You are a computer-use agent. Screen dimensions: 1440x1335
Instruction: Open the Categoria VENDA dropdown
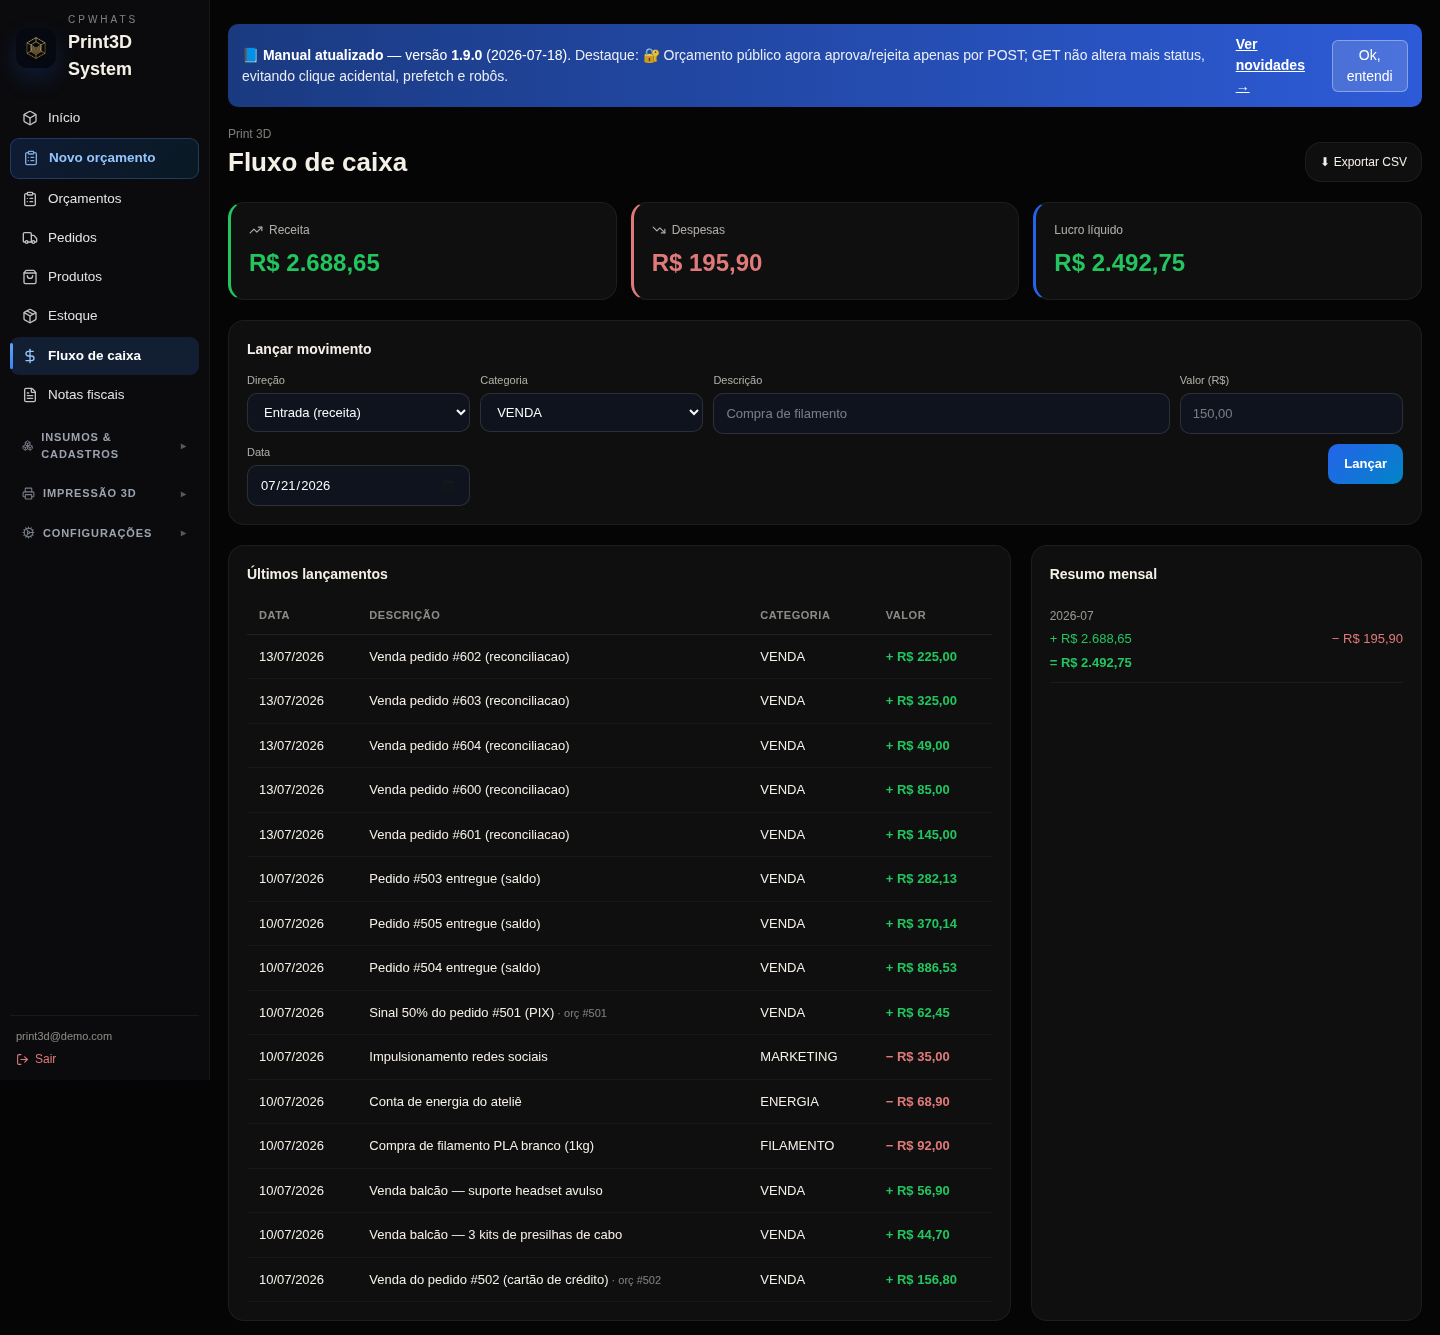coord(591,412)
